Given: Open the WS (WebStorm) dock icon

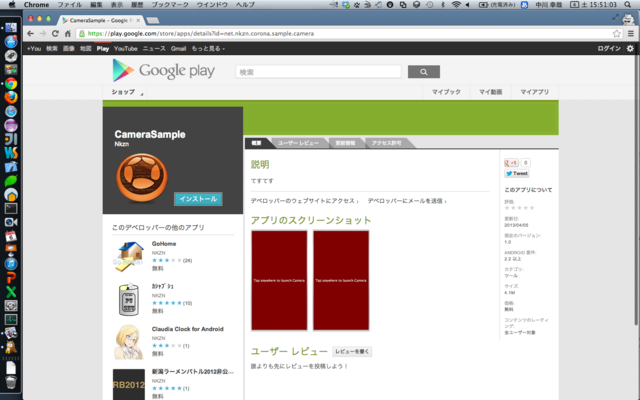Looking at the screenshot, I should tap(11, 153).
